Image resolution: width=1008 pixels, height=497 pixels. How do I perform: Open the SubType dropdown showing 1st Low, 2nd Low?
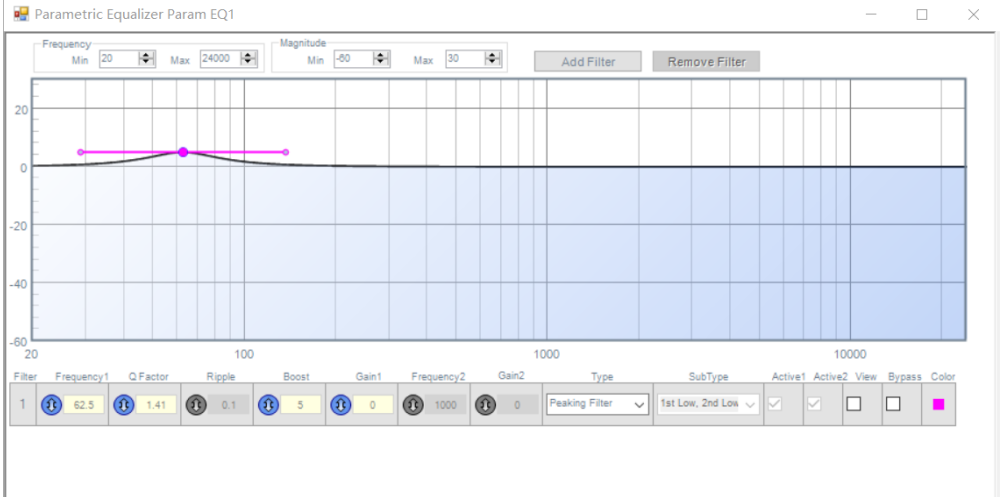[708, 404]
